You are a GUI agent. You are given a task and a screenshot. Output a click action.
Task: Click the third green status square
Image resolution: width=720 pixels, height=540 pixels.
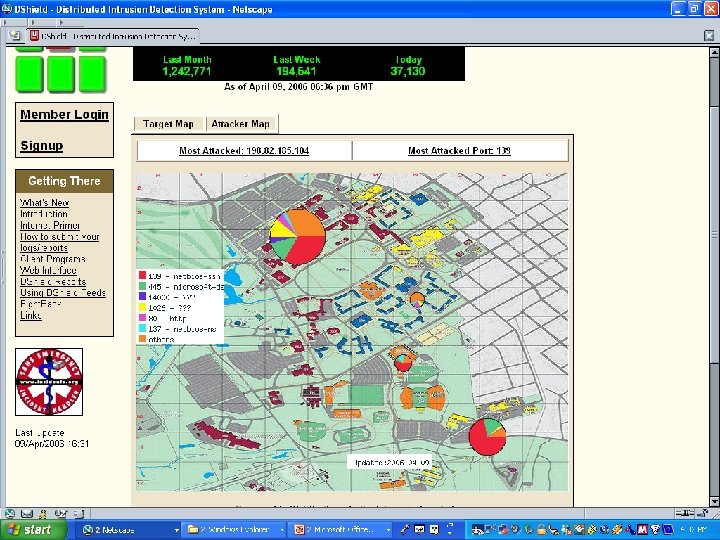tap(92, 74)
